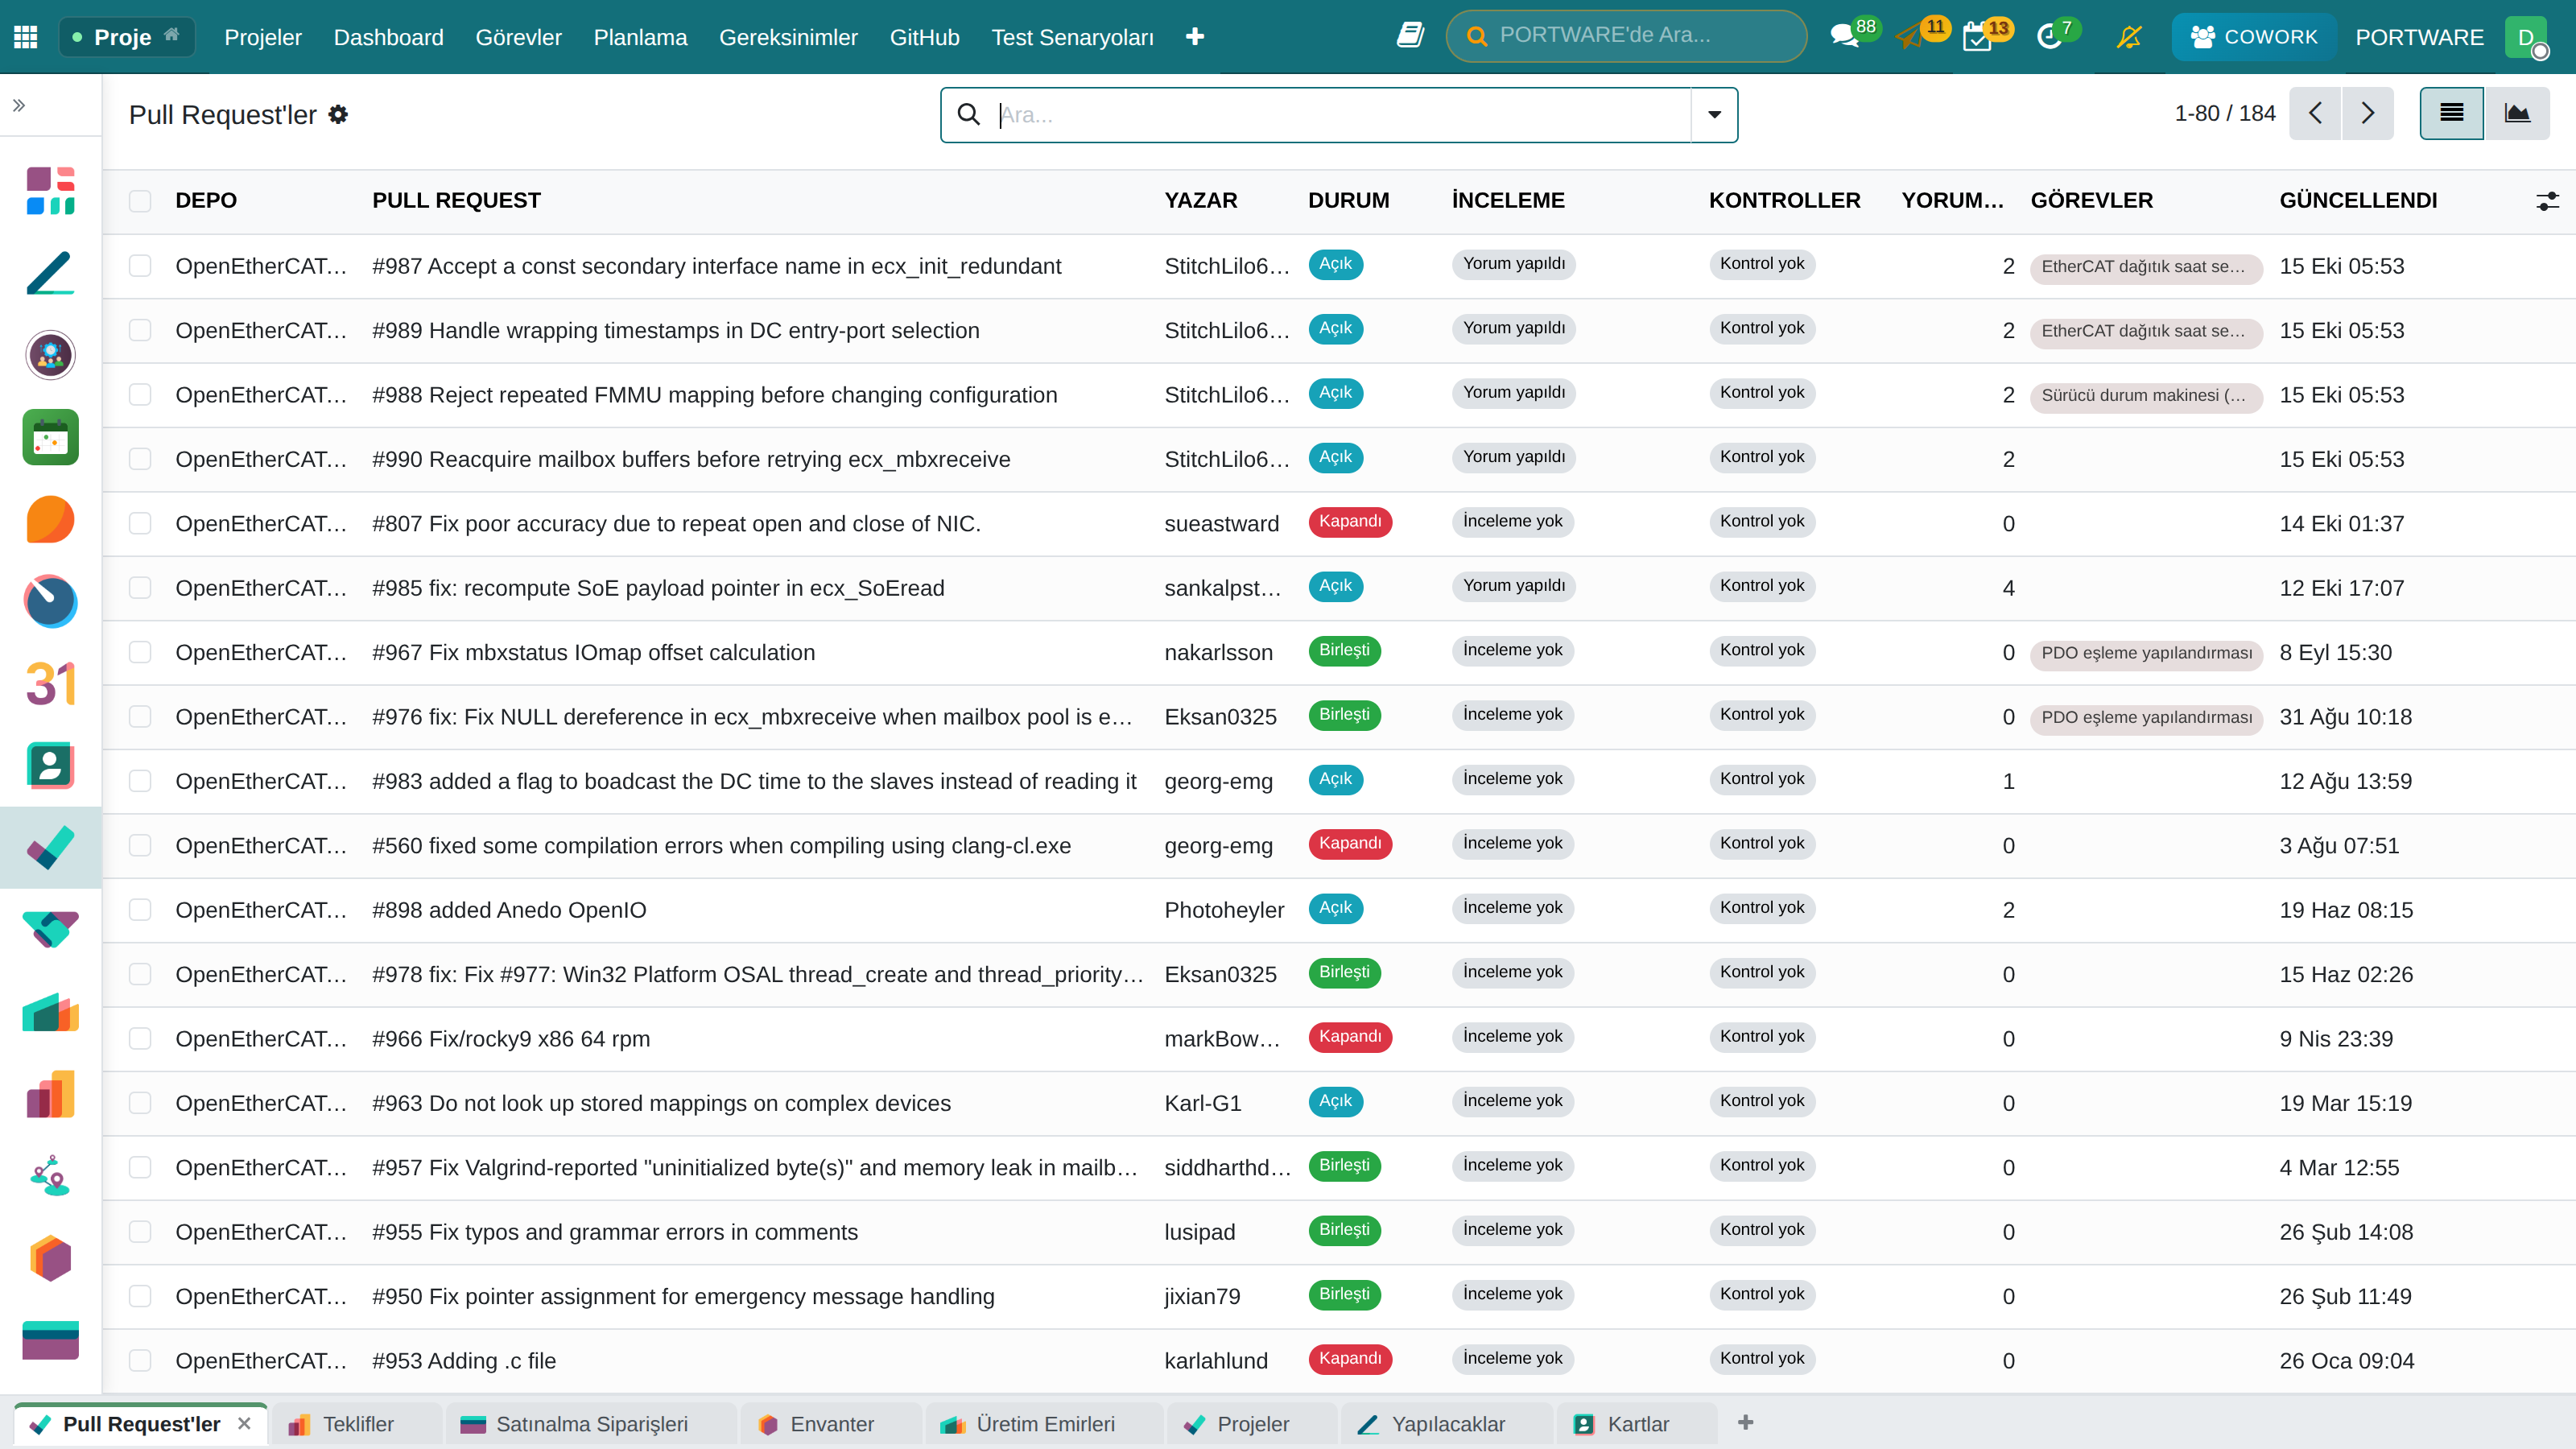Open Pull Request'ler settings gear

[339, 114]
